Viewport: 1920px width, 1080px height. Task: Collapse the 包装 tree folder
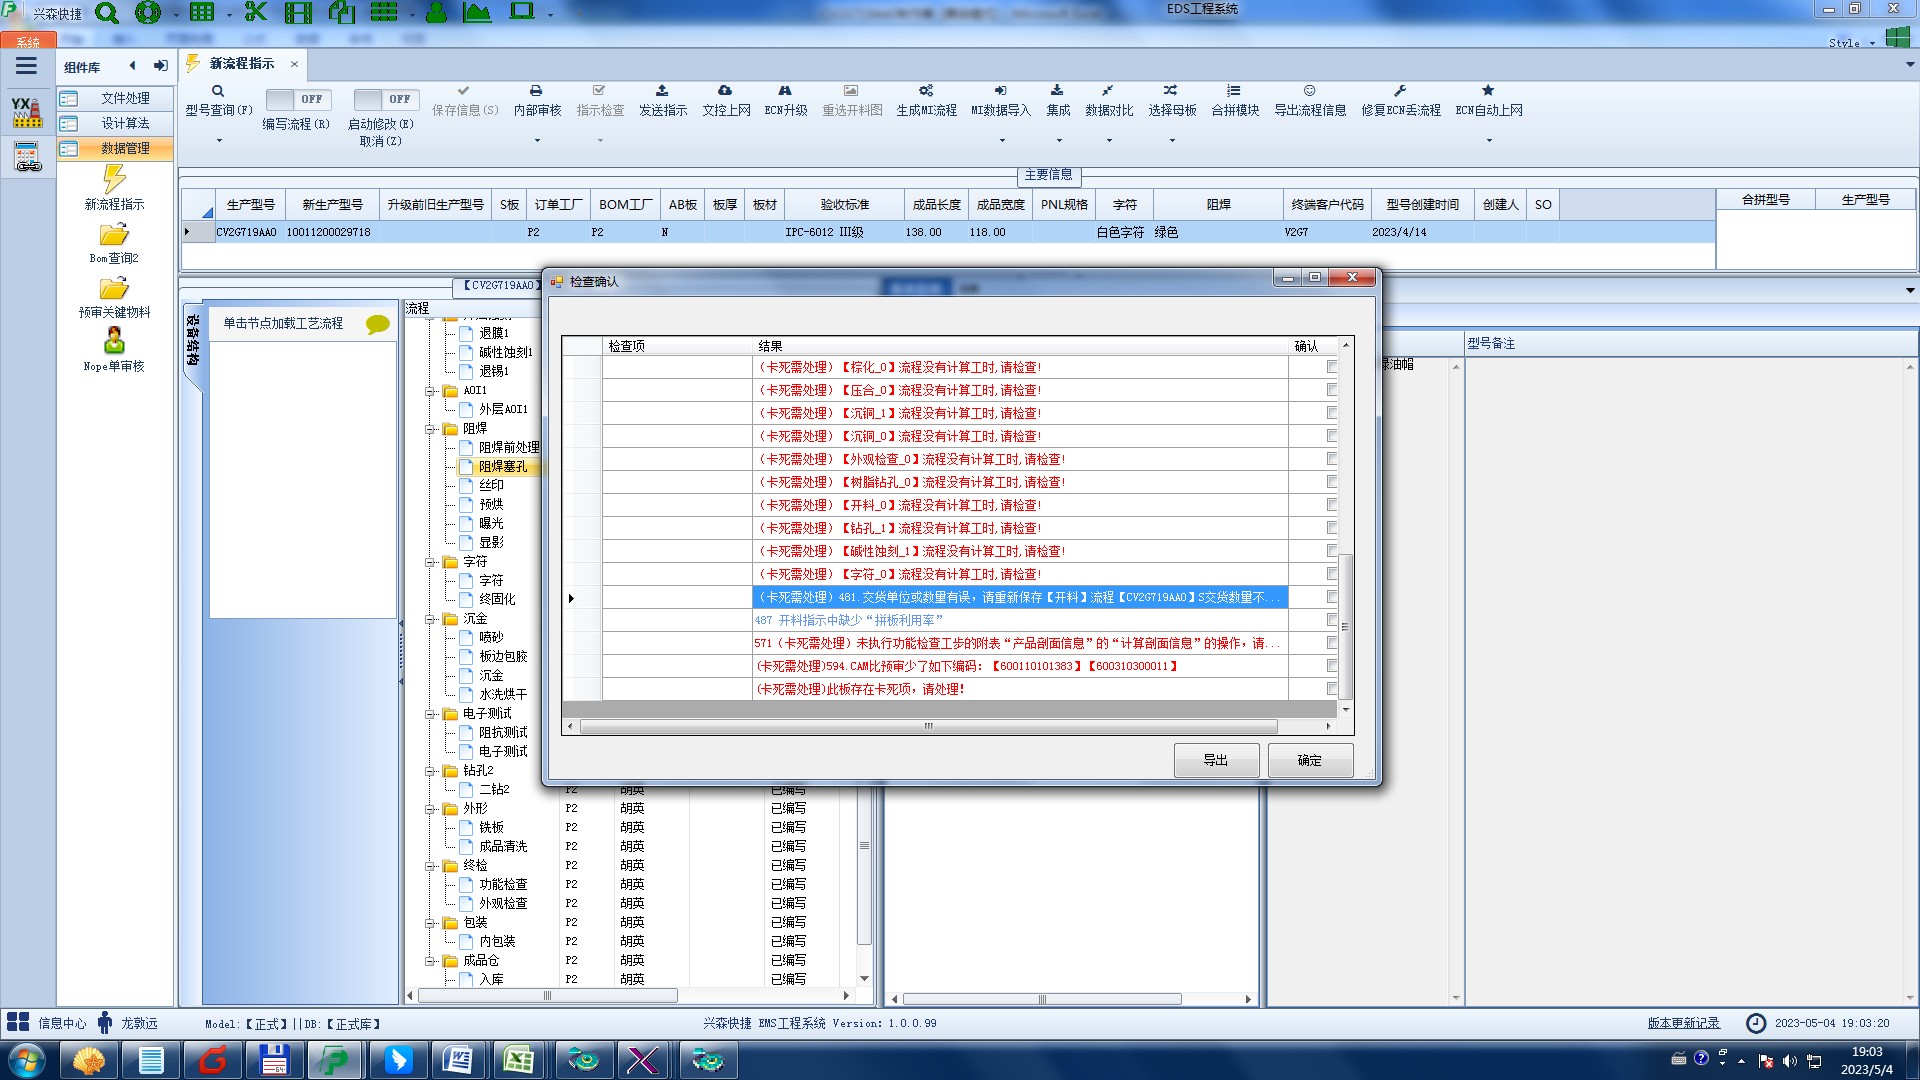pos(430,923)
